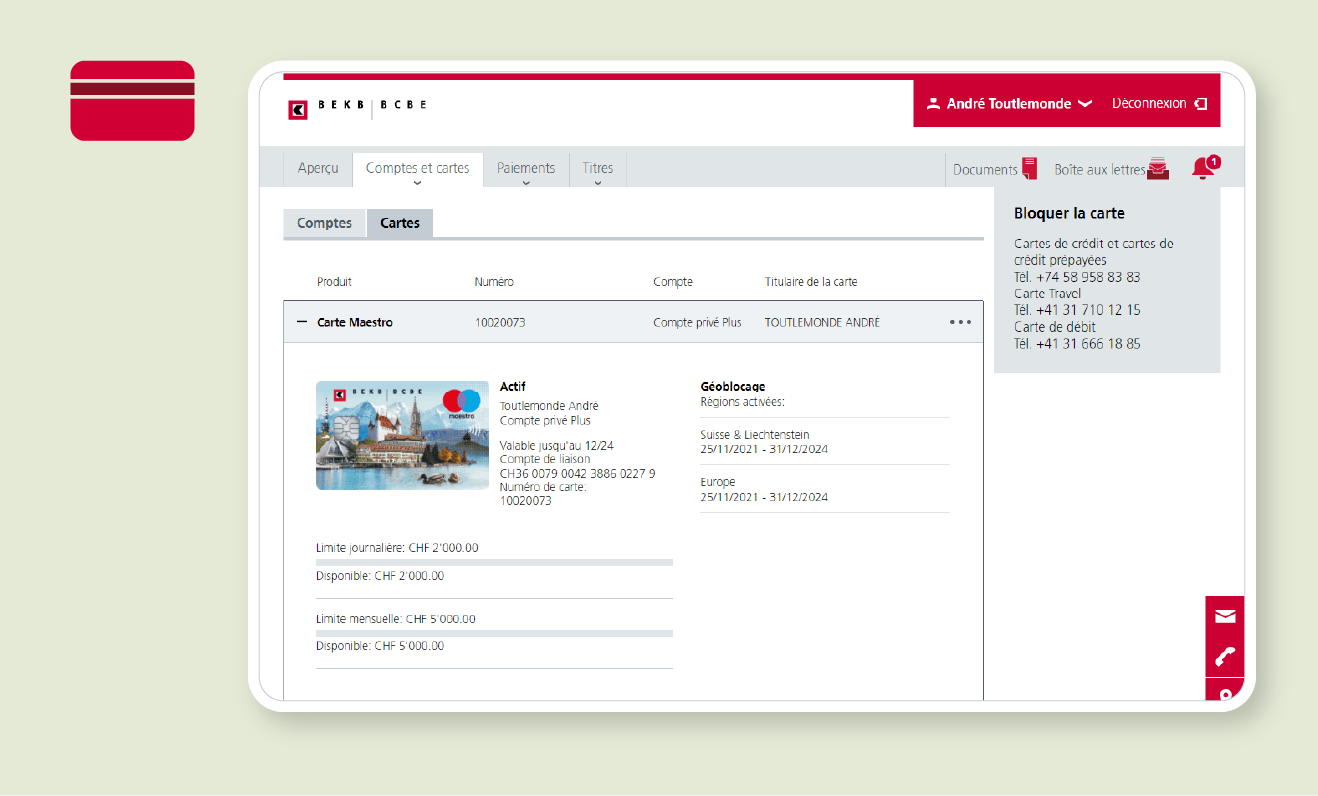Open the notification bell icon
The height and width of the screenshot is (796, 1318).
coord(1204,168)
